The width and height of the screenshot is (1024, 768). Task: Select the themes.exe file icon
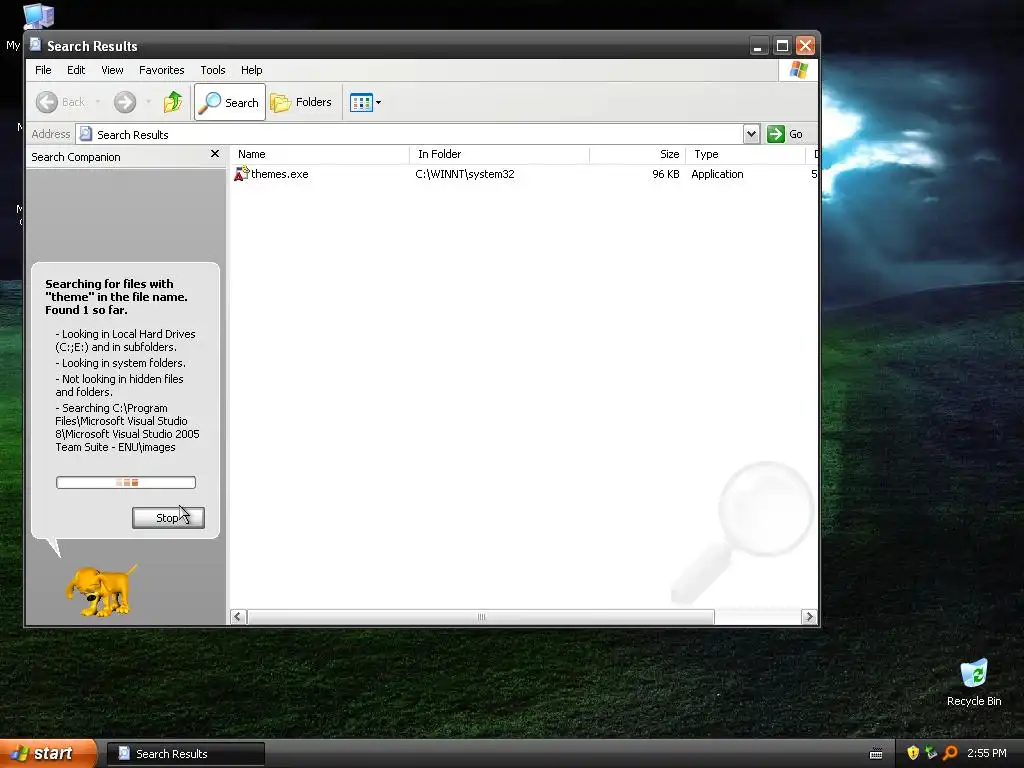point(242,174)
